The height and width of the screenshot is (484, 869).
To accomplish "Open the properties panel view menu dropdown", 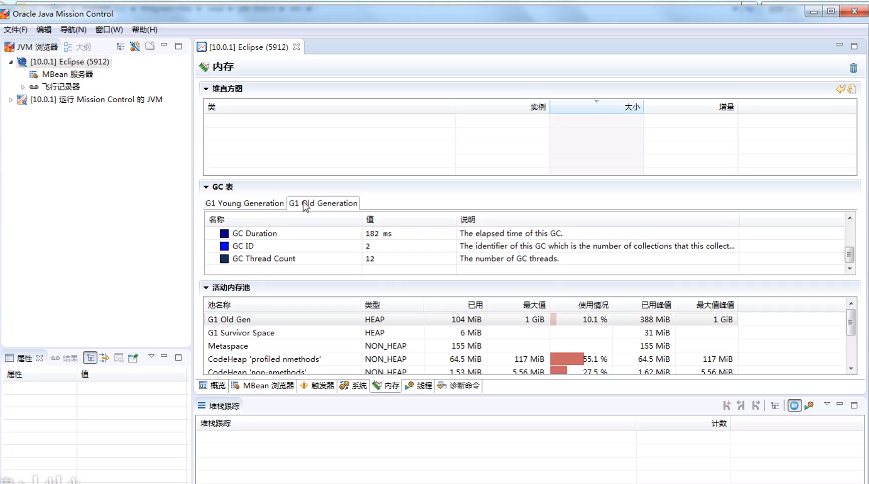I will click(151, 356).
